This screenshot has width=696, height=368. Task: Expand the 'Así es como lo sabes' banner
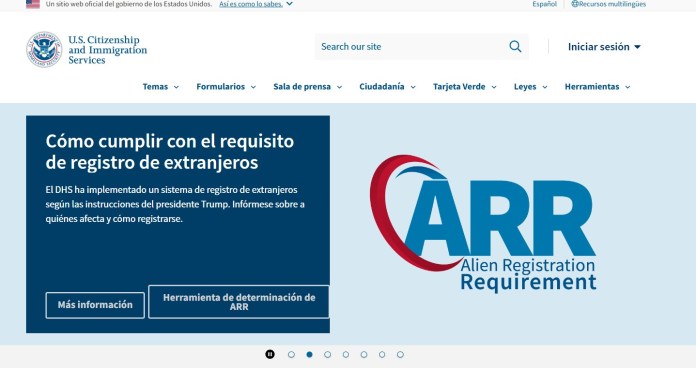(x=256, y=4)
